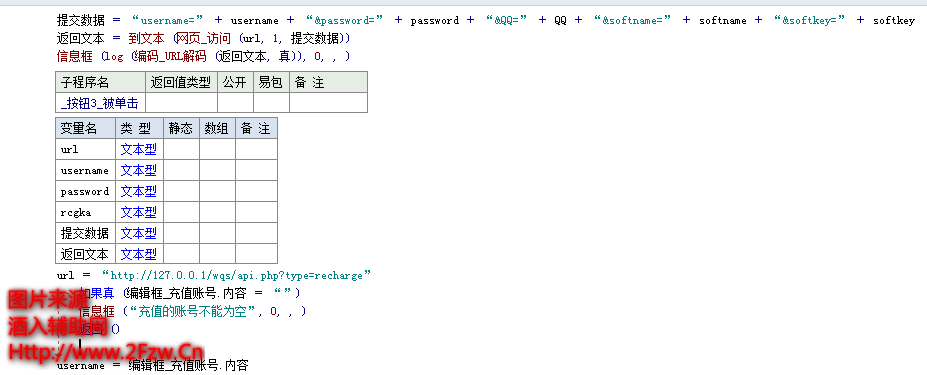Click the "username=" string literal
The height and width of the screenshot is (375, 927).
click(167, 20)
